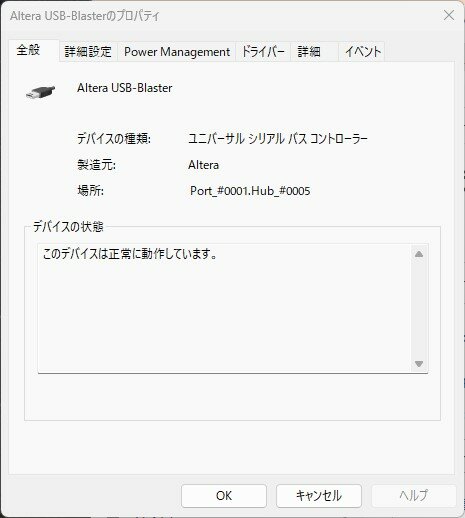Click the USB connector device icon

pos(40,92)
